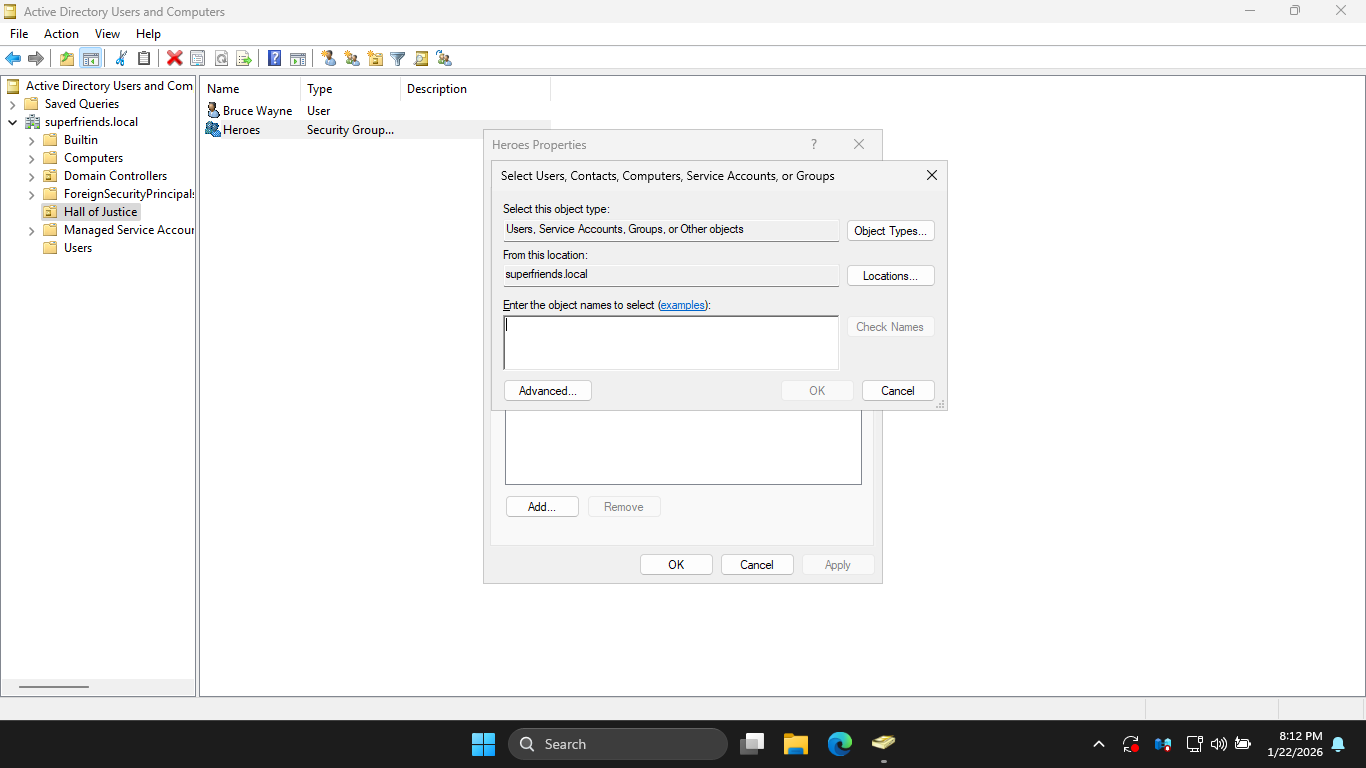Collapse the superfriends.local domain node

pos(13,123)
